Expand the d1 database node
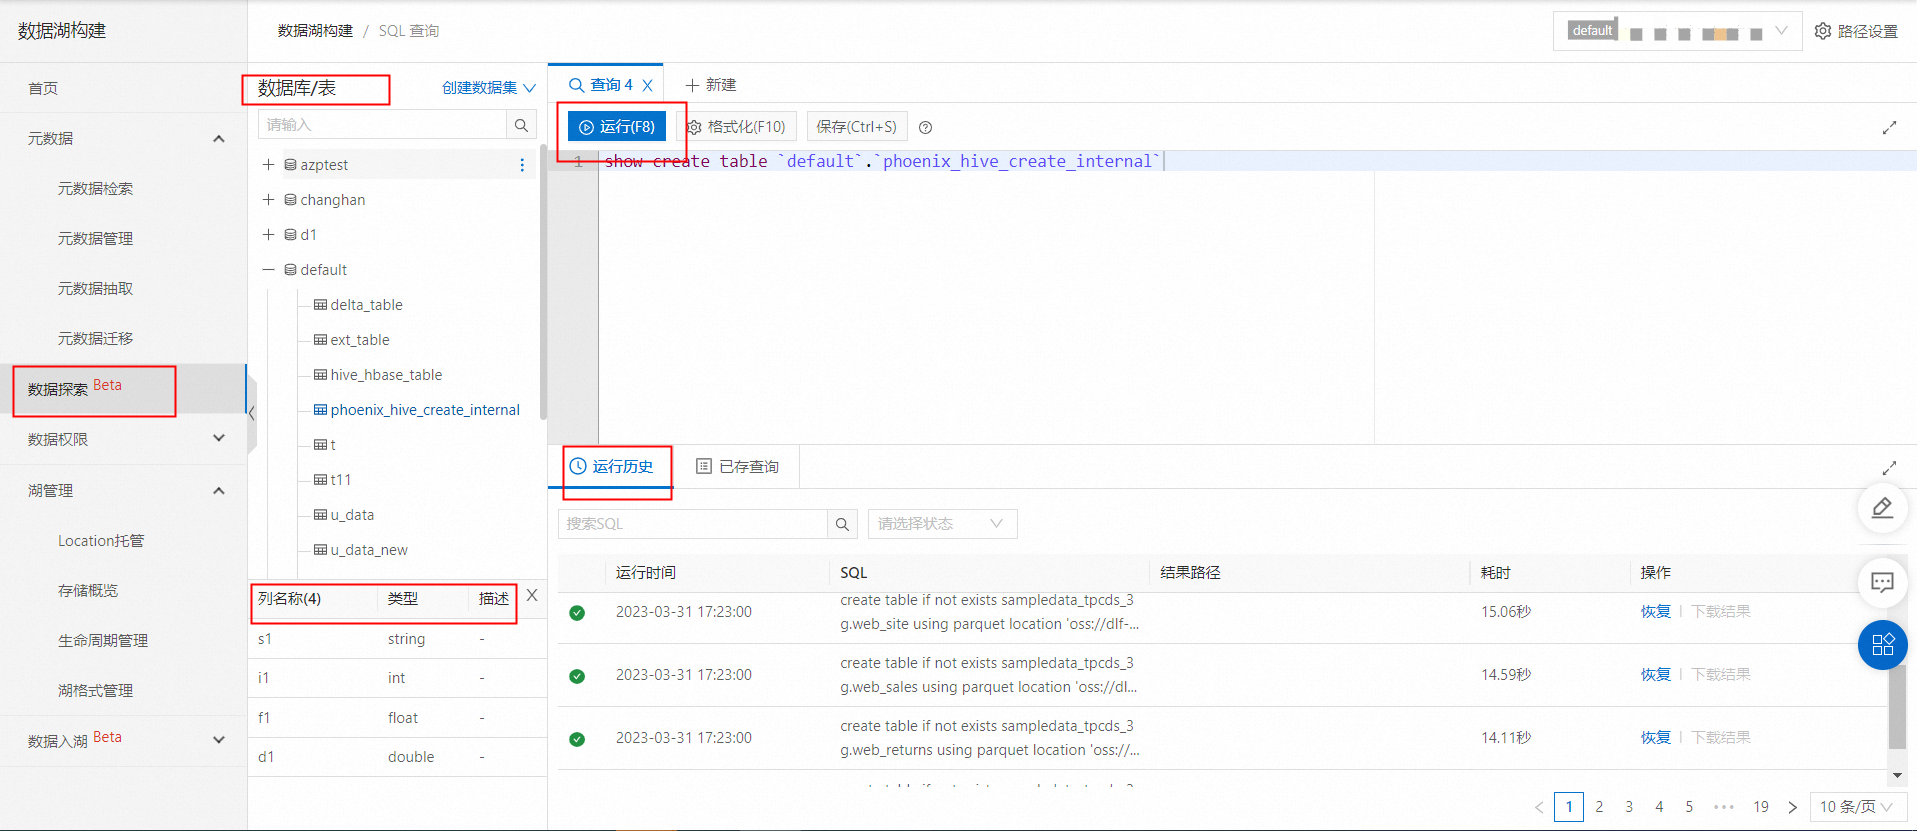 pyautogui.click(x=268, y=235)
